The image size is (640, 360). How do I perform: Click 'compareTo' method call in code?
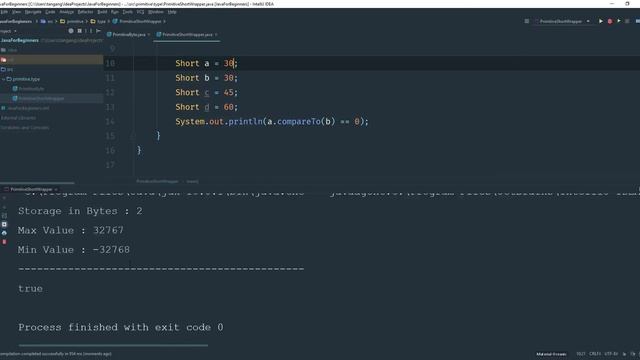tap(299, 122)
